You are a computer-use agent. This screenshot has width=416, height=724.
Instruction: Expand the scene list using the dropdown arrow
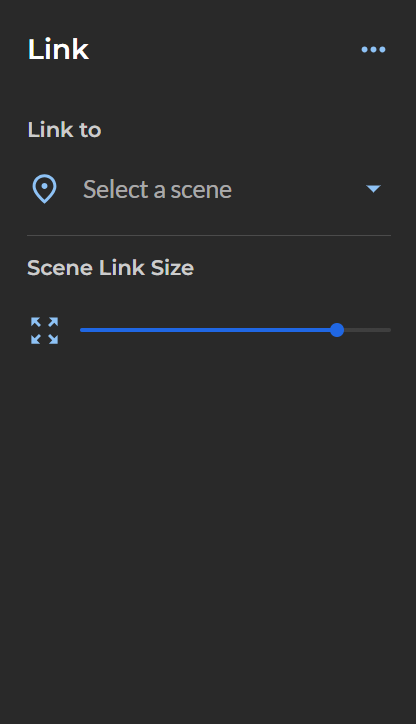point(373,188)
